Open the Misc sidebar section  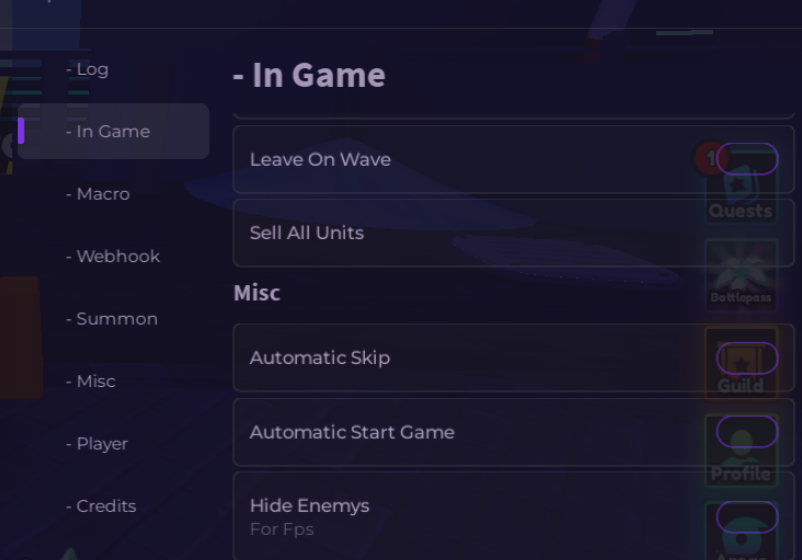(91, 381)
